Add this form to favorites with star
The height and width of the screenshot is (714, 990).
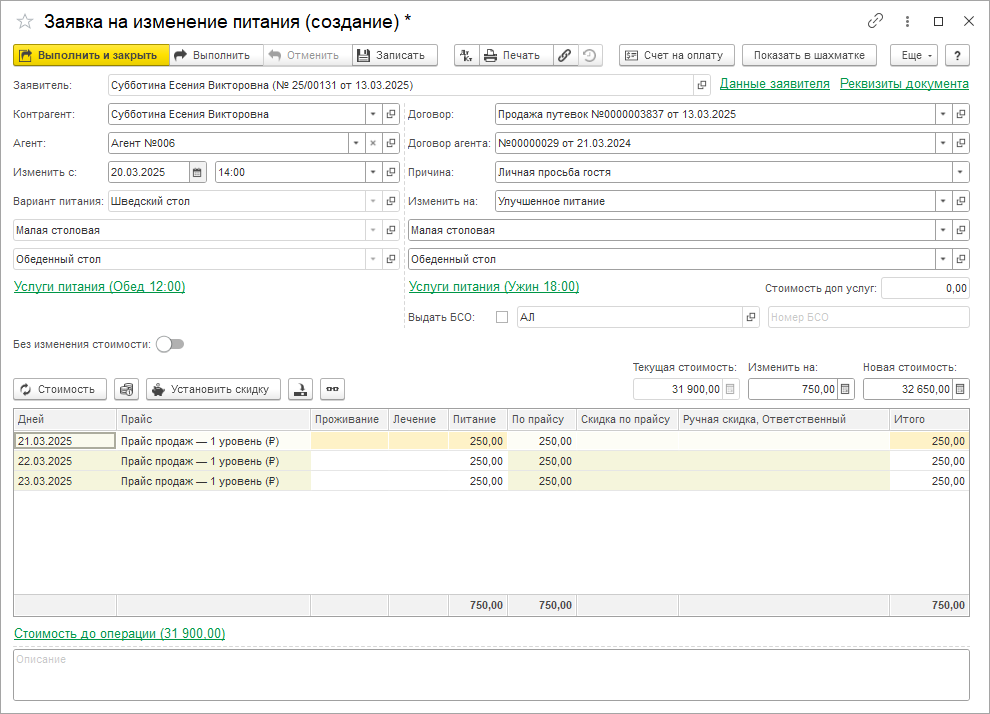tap(25, 21)
